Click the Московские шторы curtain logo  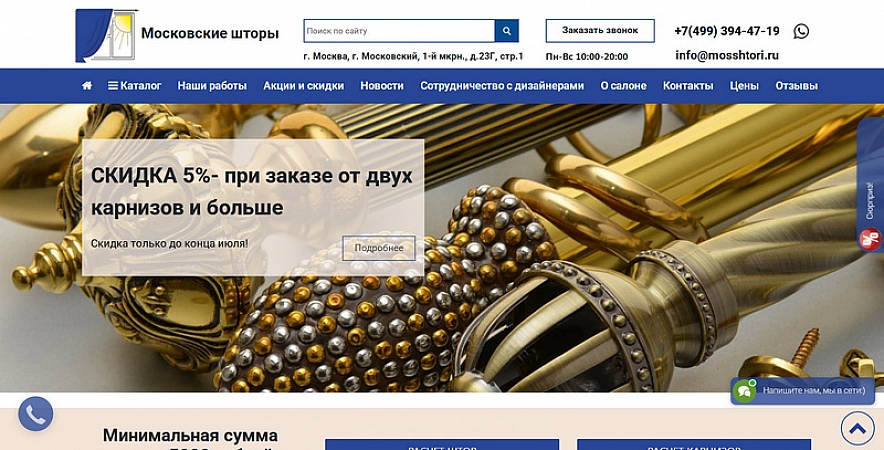tap(107, 35)
